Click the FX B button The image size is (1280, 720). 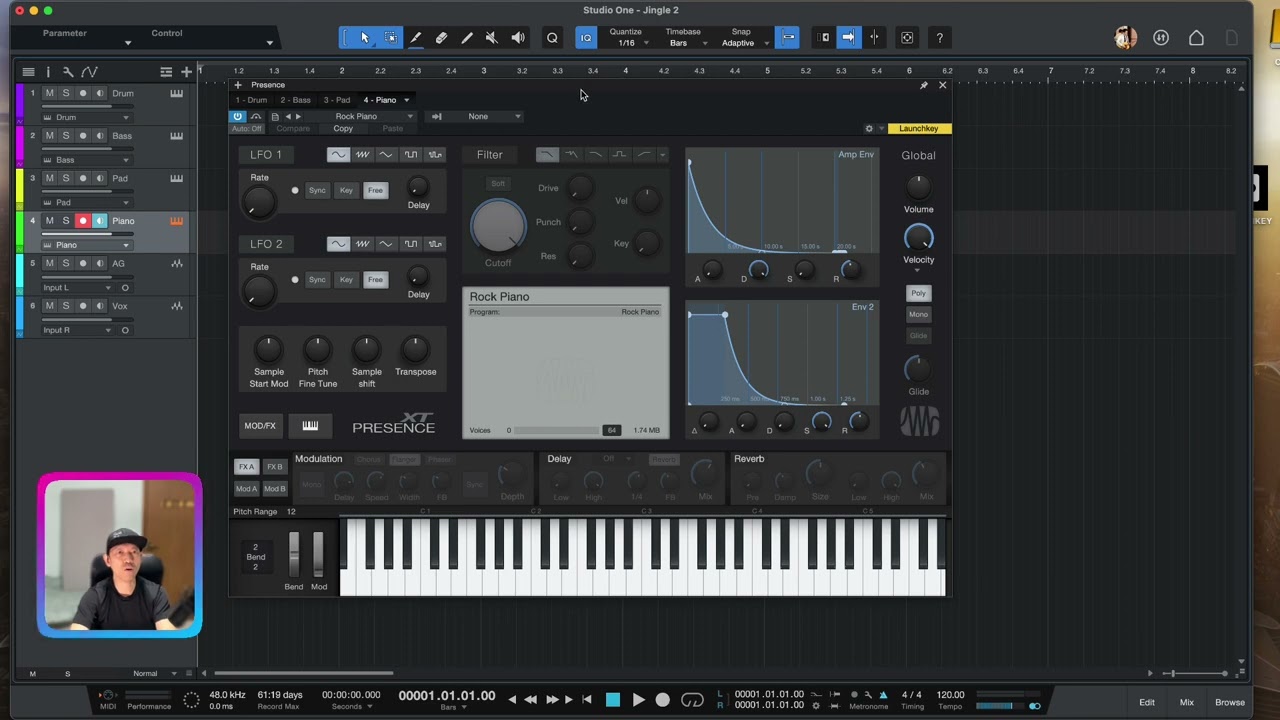[274, 467]
